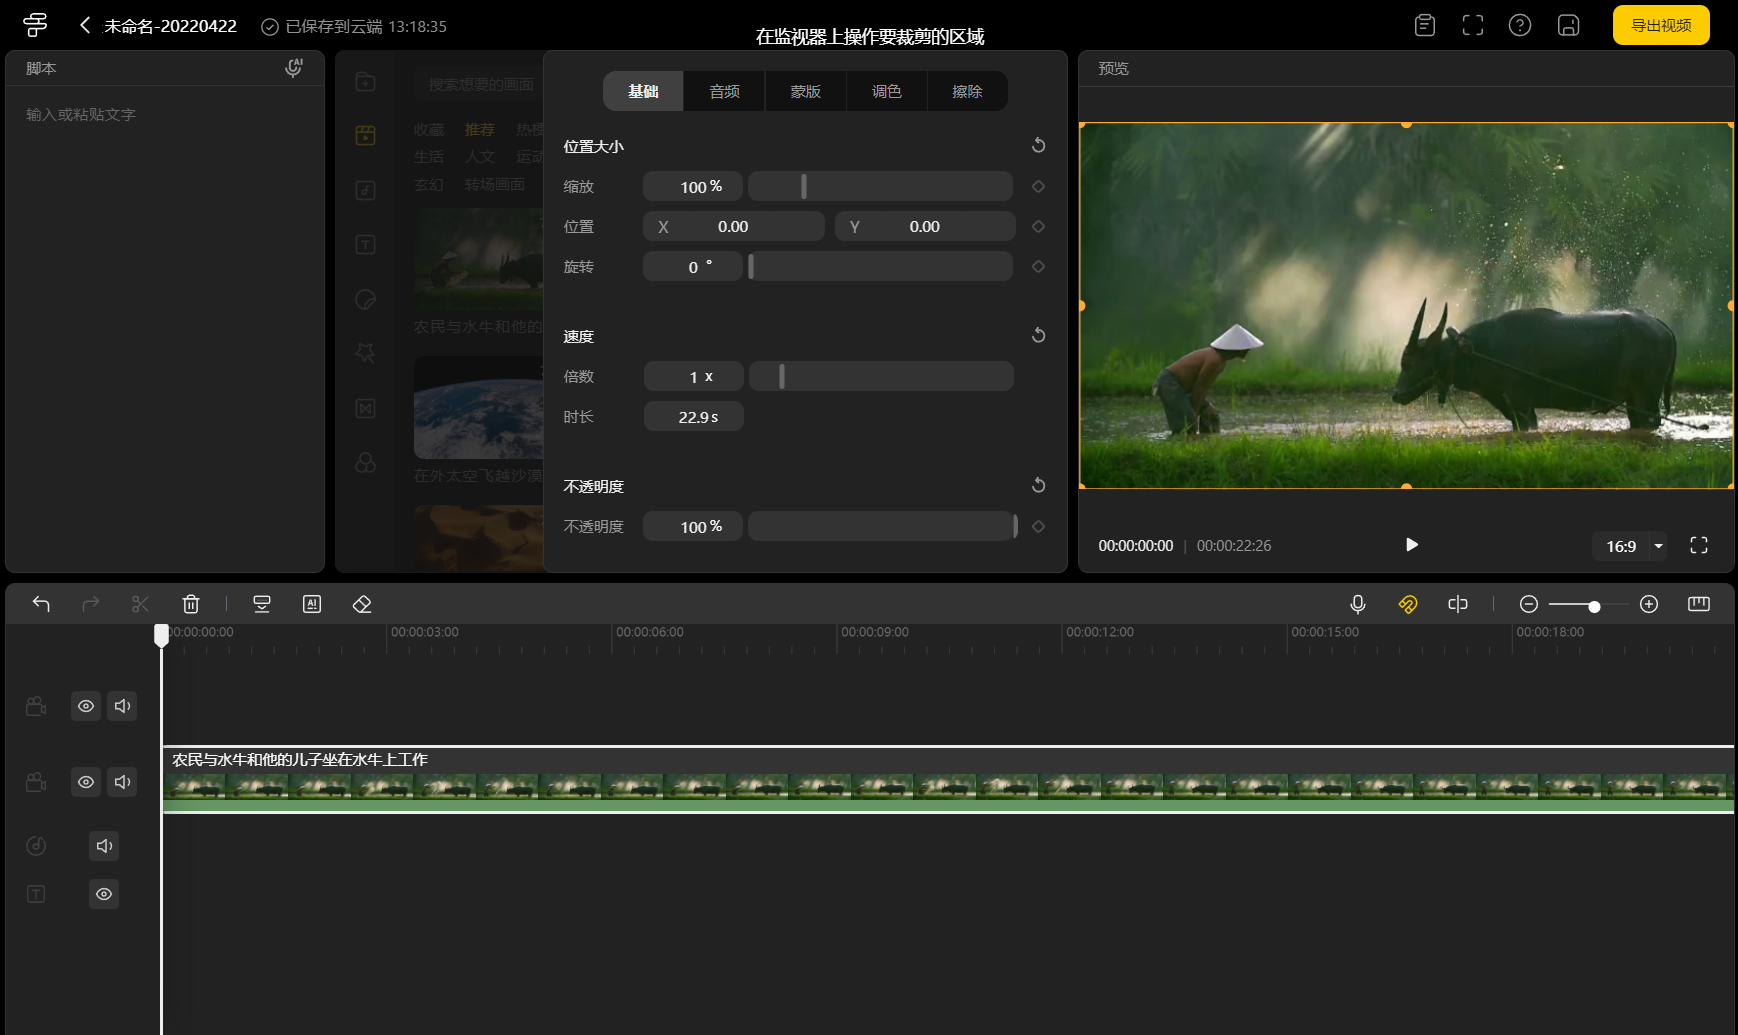Mute the main video track

click(x=122, y=782)
